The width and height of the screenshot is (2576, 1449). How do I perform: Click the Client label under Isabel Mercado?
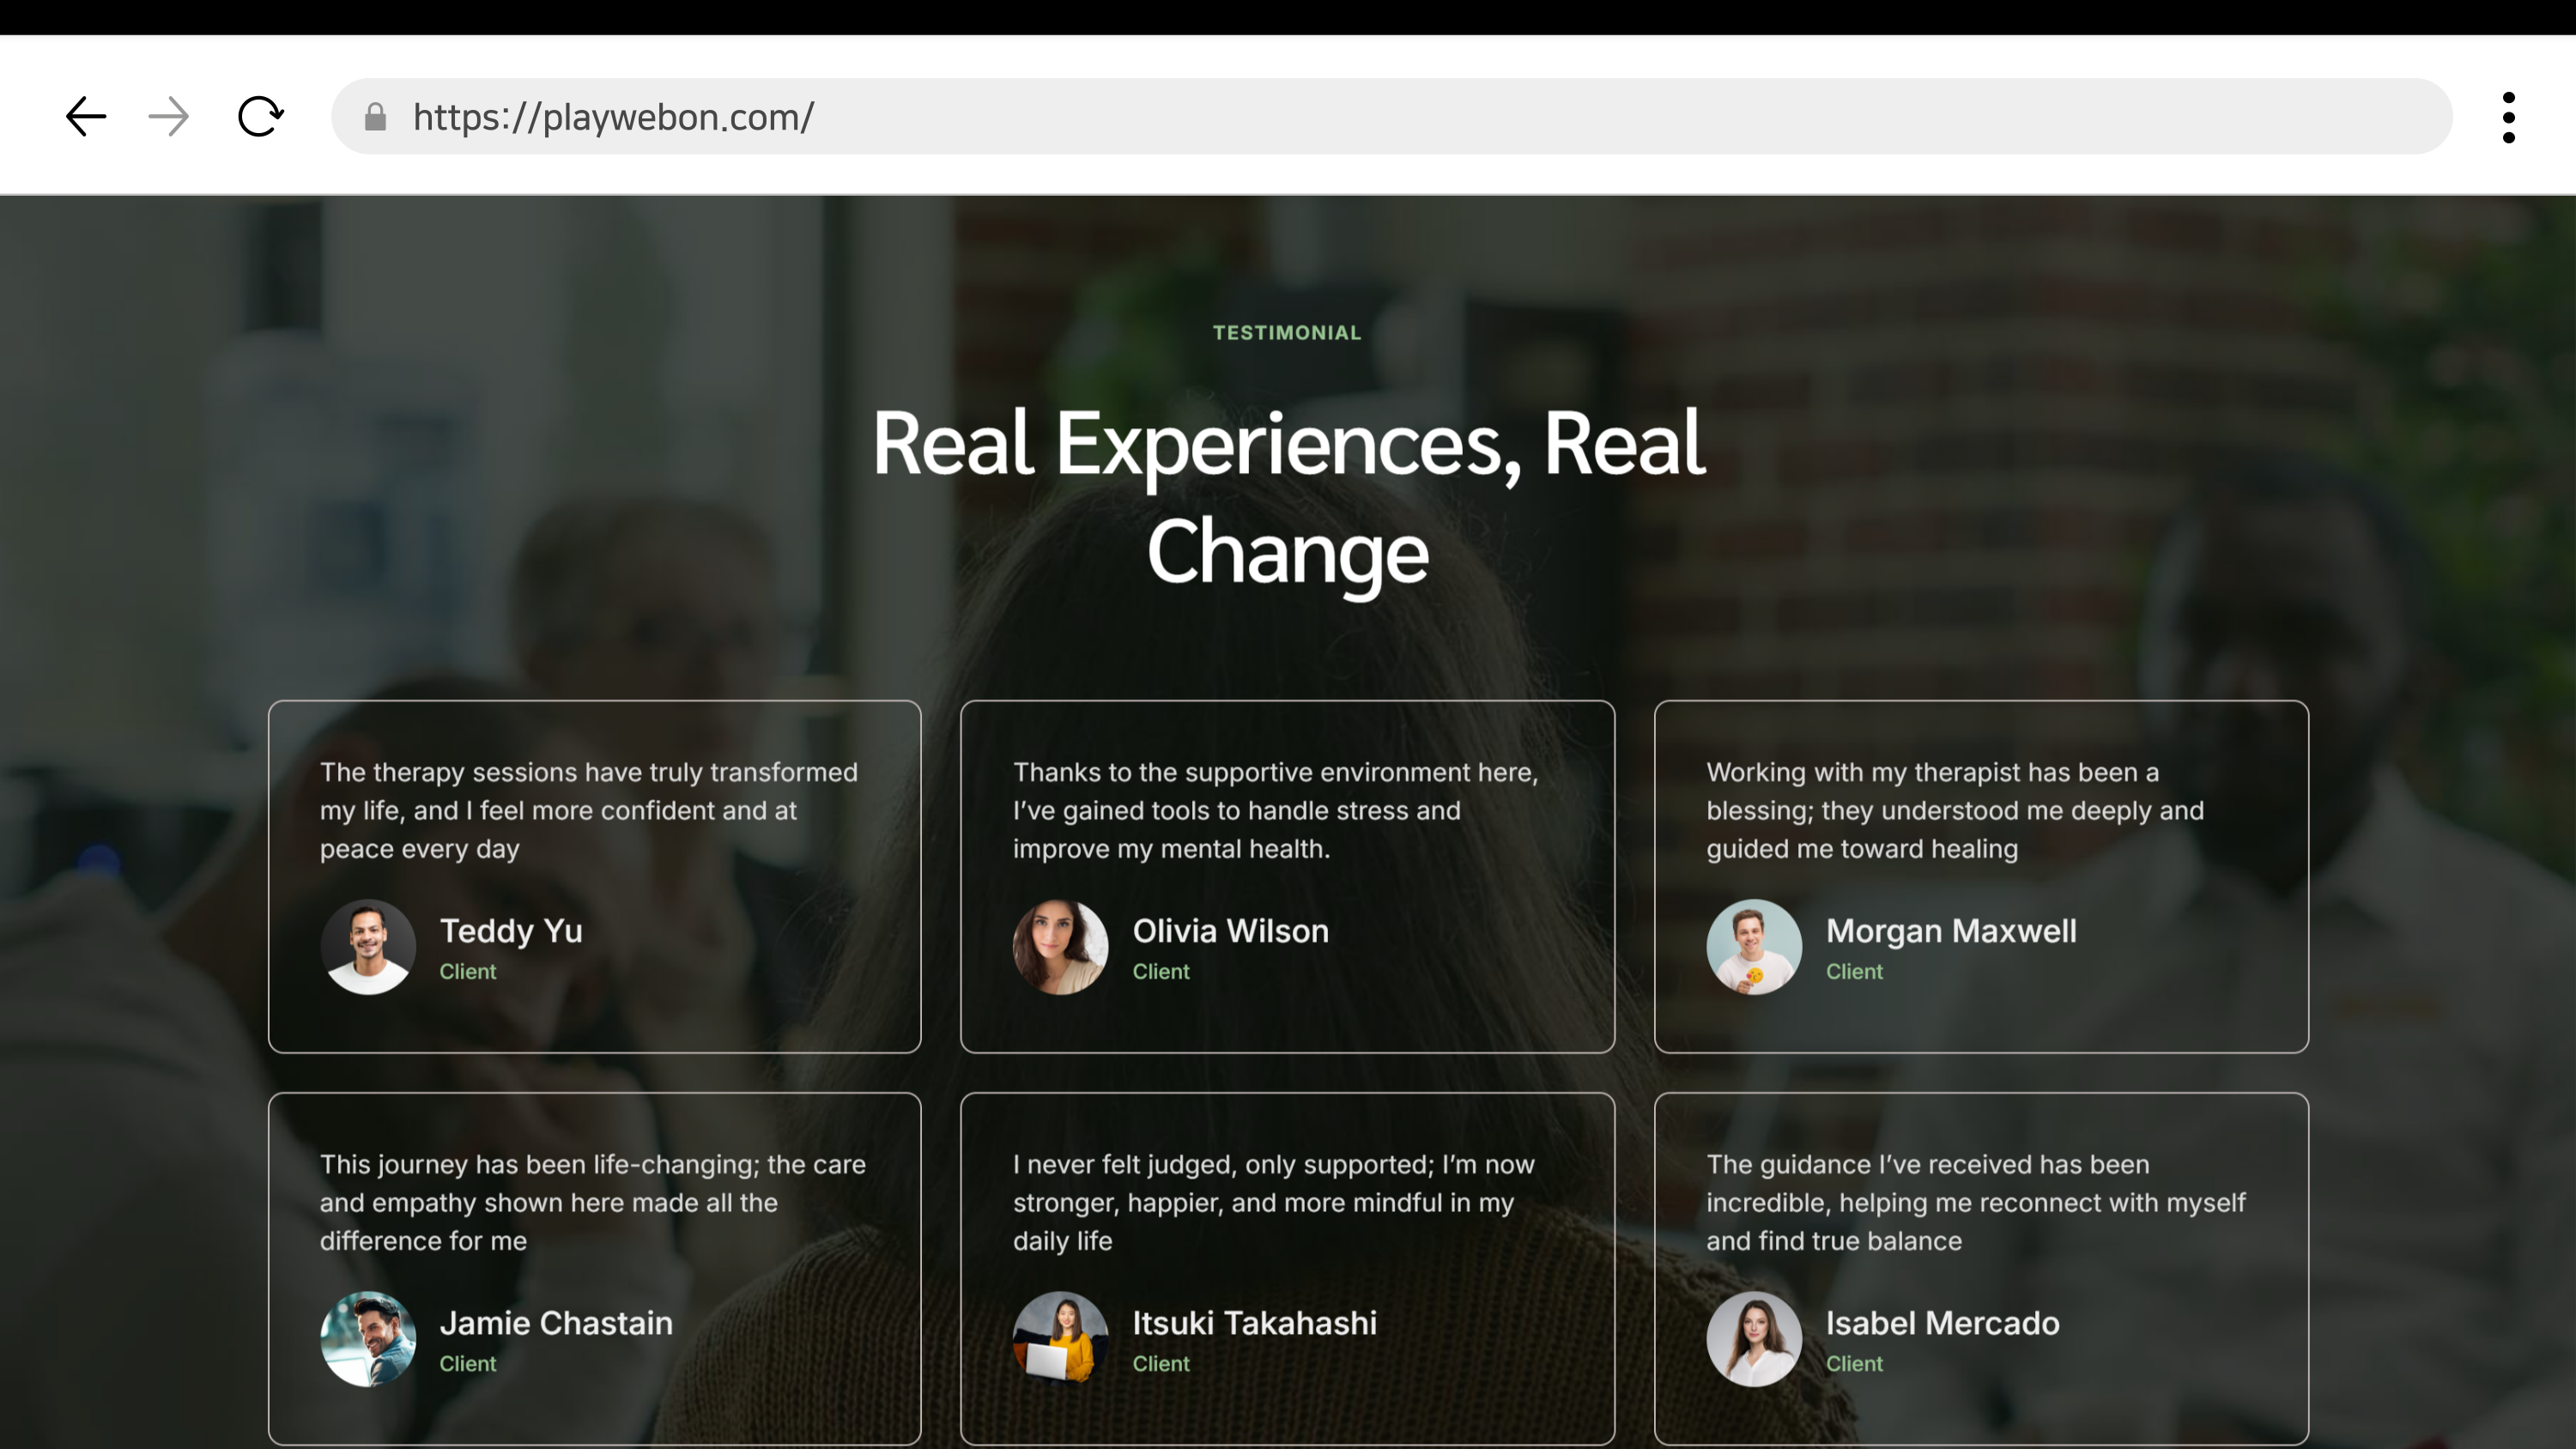[x=1854, y=1364]
